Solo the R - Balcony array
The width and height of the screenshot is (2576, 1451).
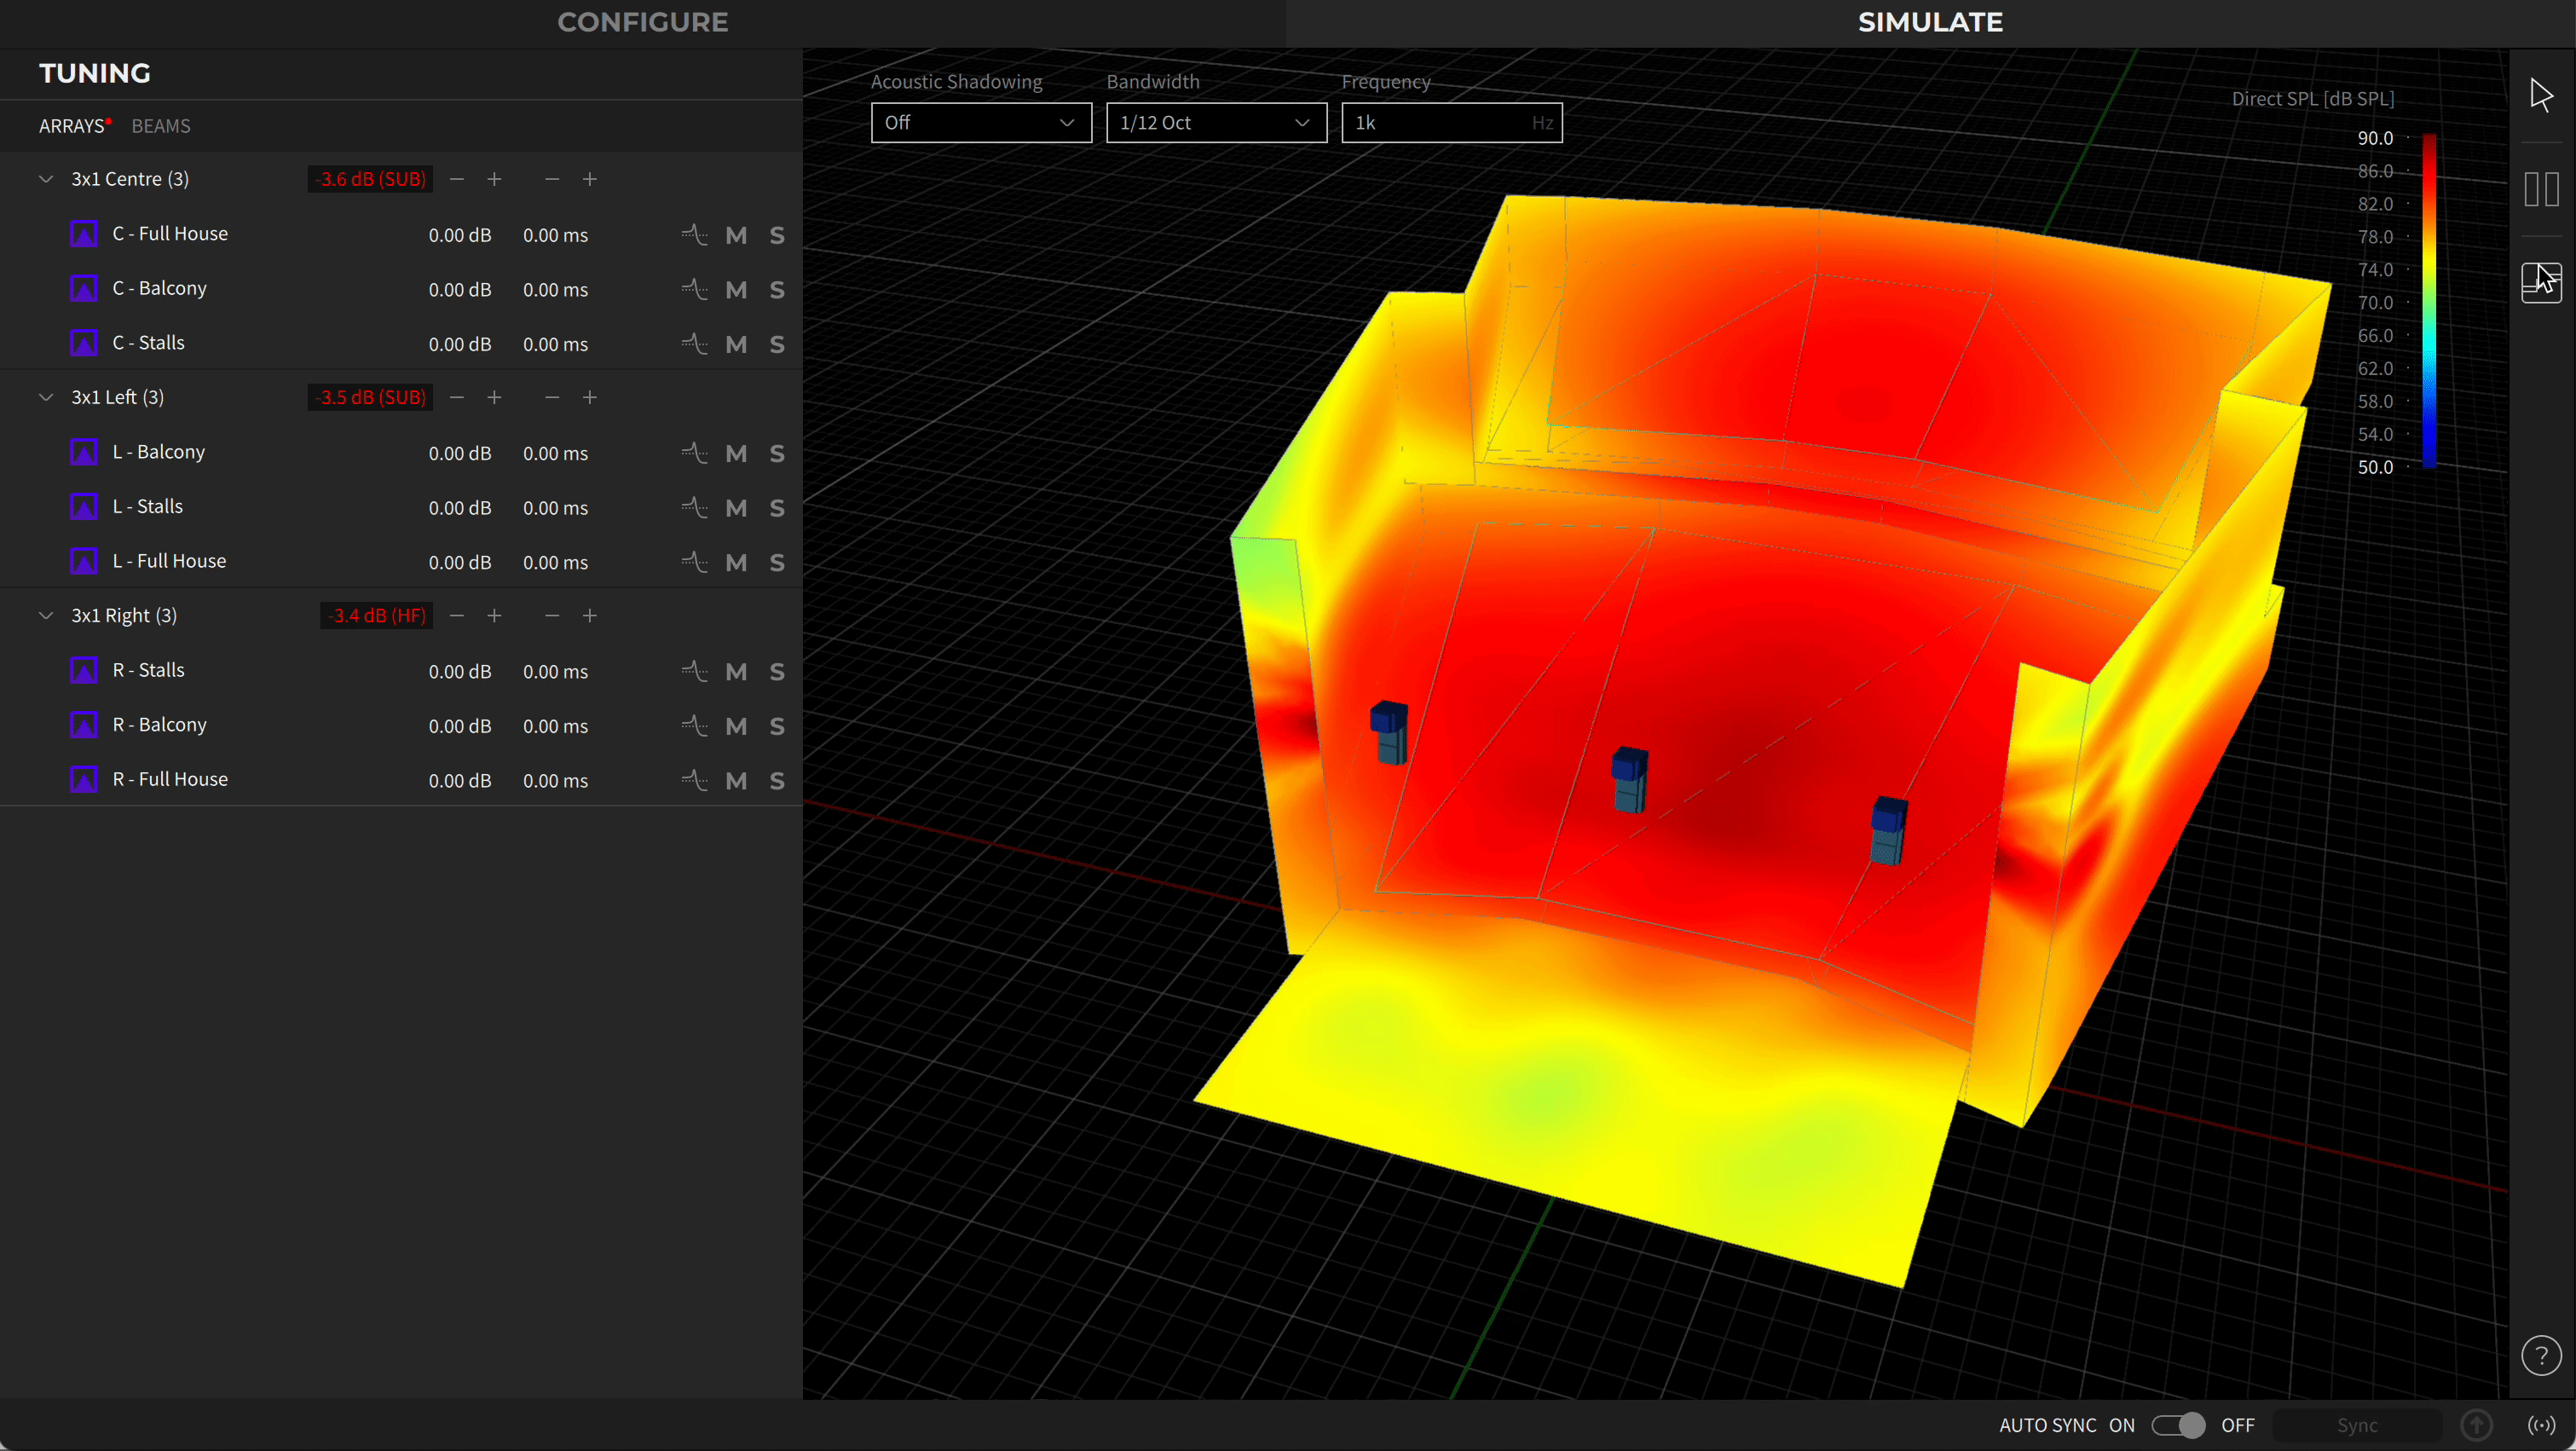(x=777, y=726)
